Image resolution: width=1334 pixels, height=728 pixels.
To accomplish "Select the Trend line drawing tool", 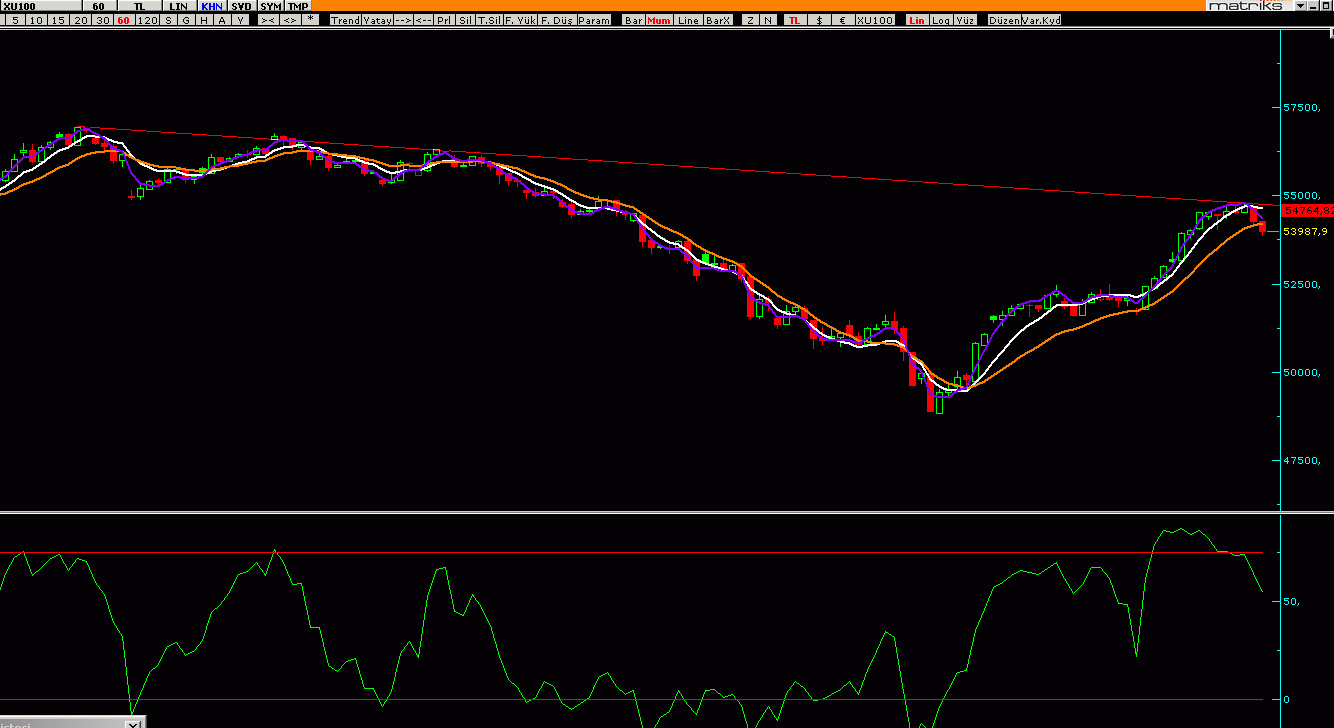I will pos(345,20).
